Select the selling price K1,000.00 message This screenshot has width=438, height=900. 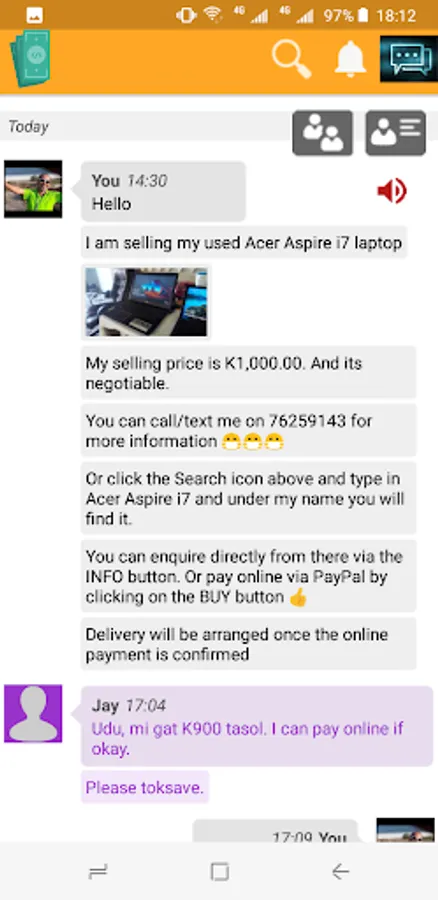(248, 373)
